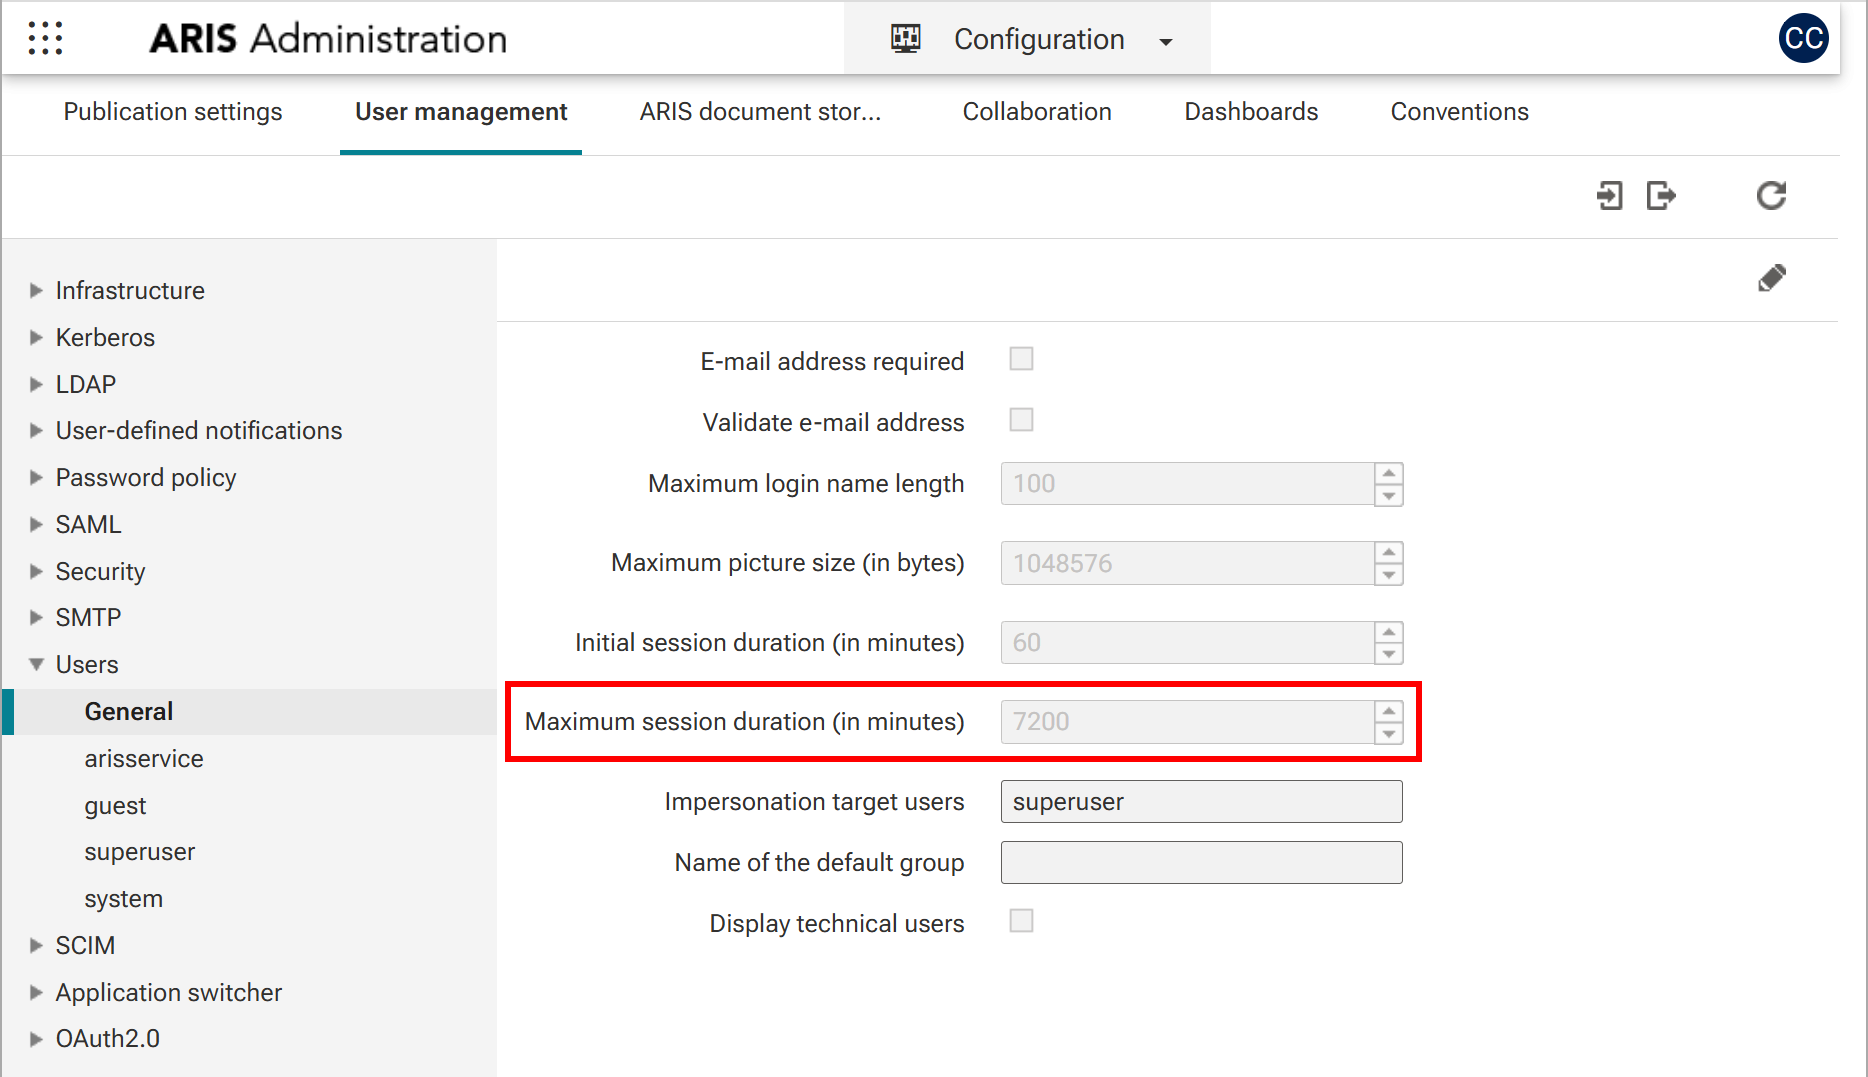Decrease Maximum session duration value
The width and height of the screenshot is (1868, 1077).
tap(1389, 733)
